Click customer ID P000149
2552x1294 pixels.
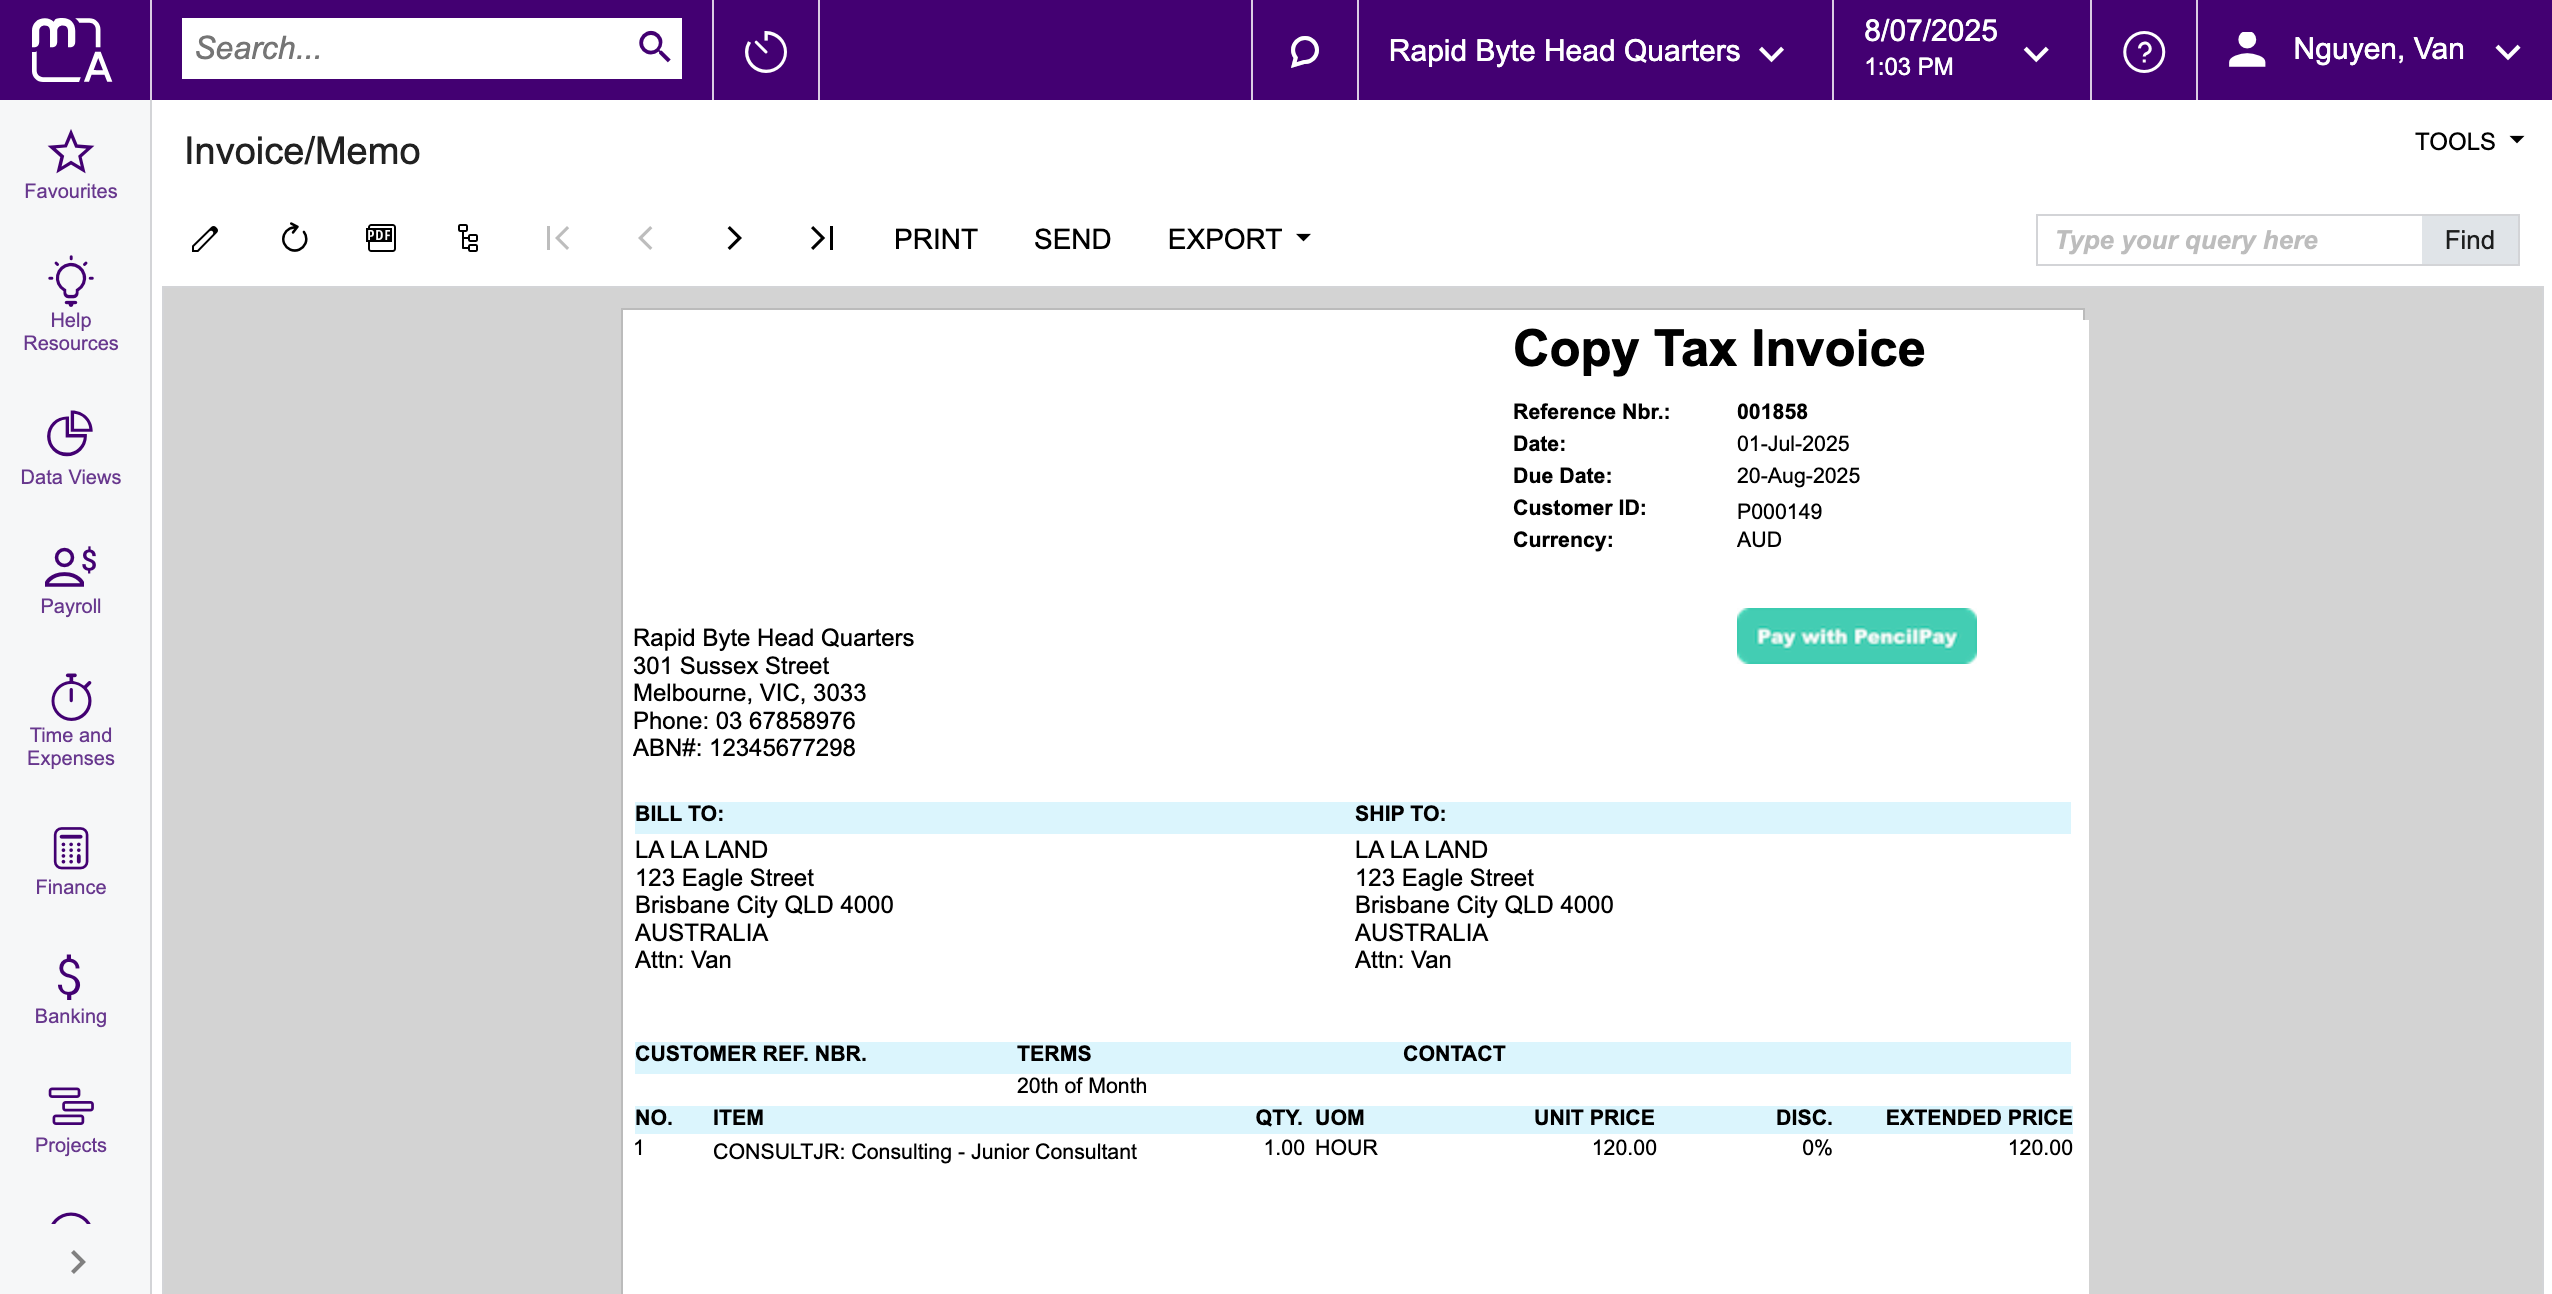click(x=1779, y=512)
